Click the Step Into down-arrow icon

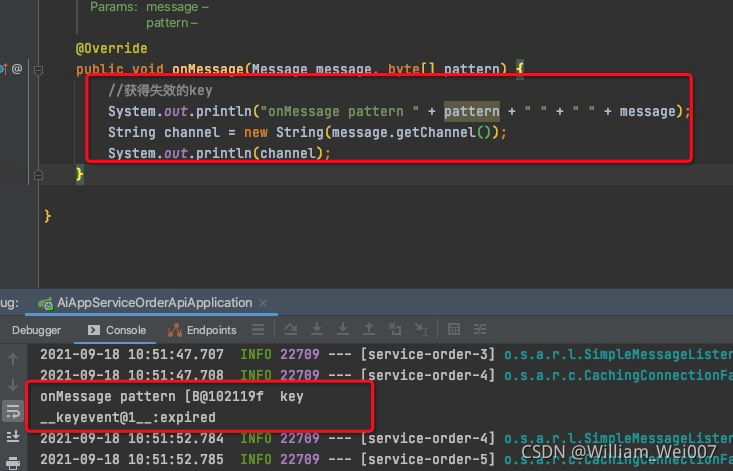click(317, 329)
